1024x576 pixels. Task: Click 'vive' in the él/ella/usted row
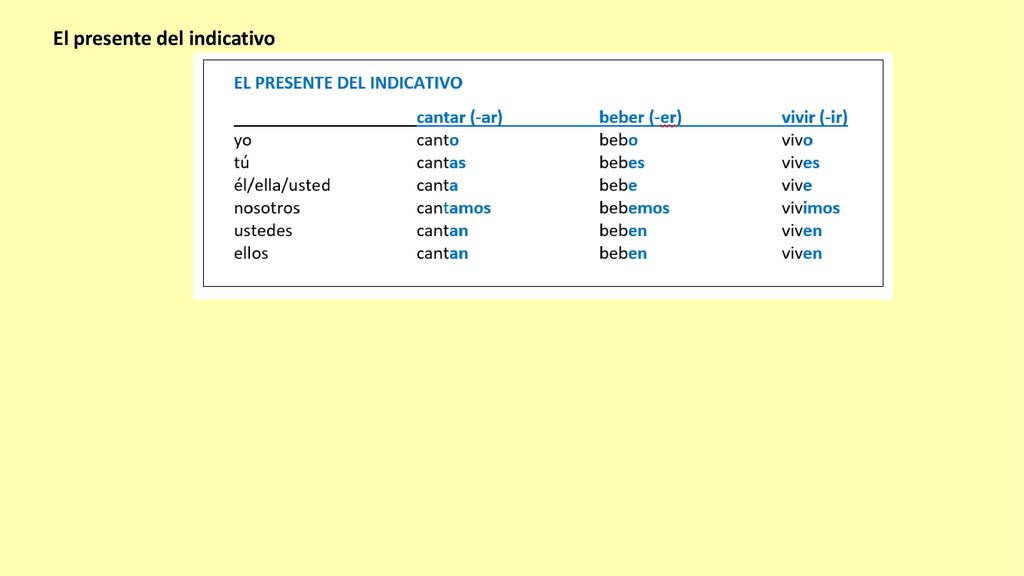[797, 185]
